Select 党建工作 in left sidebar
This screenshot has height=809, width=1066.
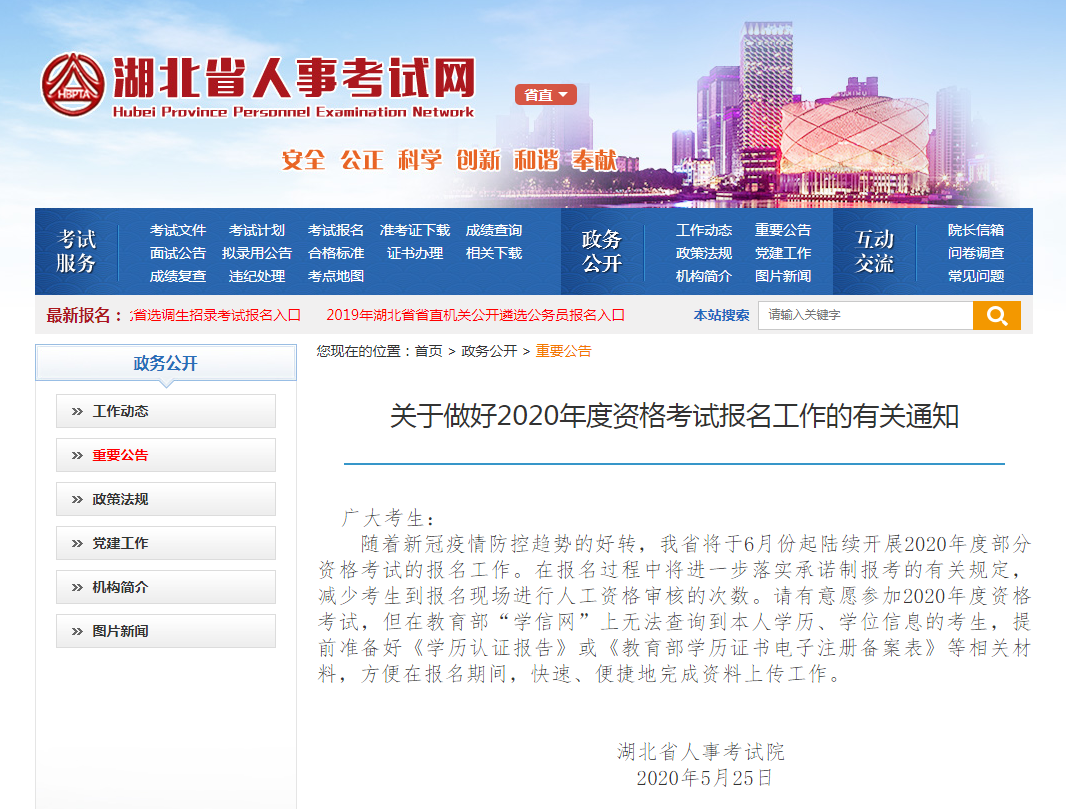(166, 543)
